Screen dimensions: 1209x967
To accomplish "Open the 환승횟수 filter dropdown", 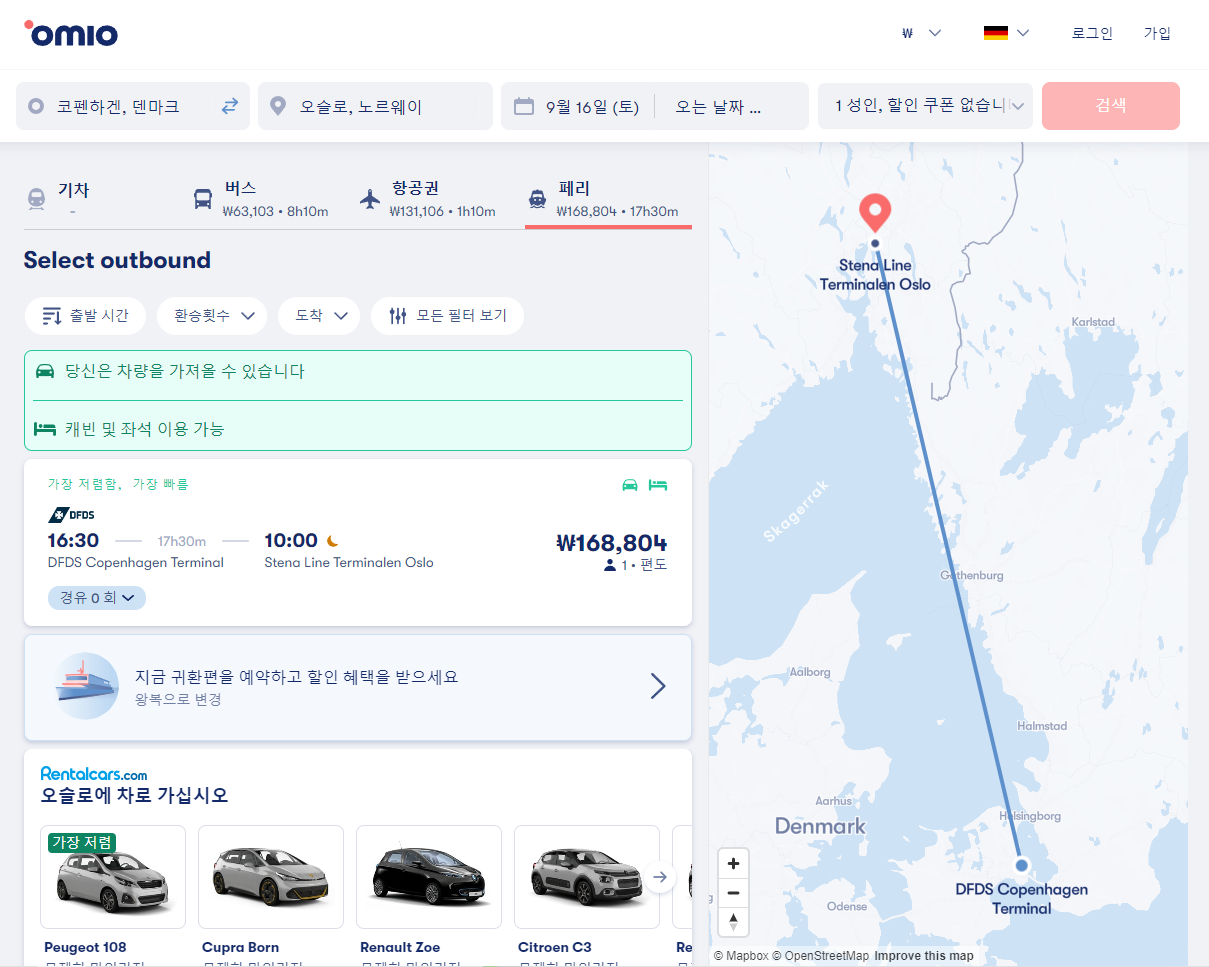I will pyautogui.click(x=212, y=316).
